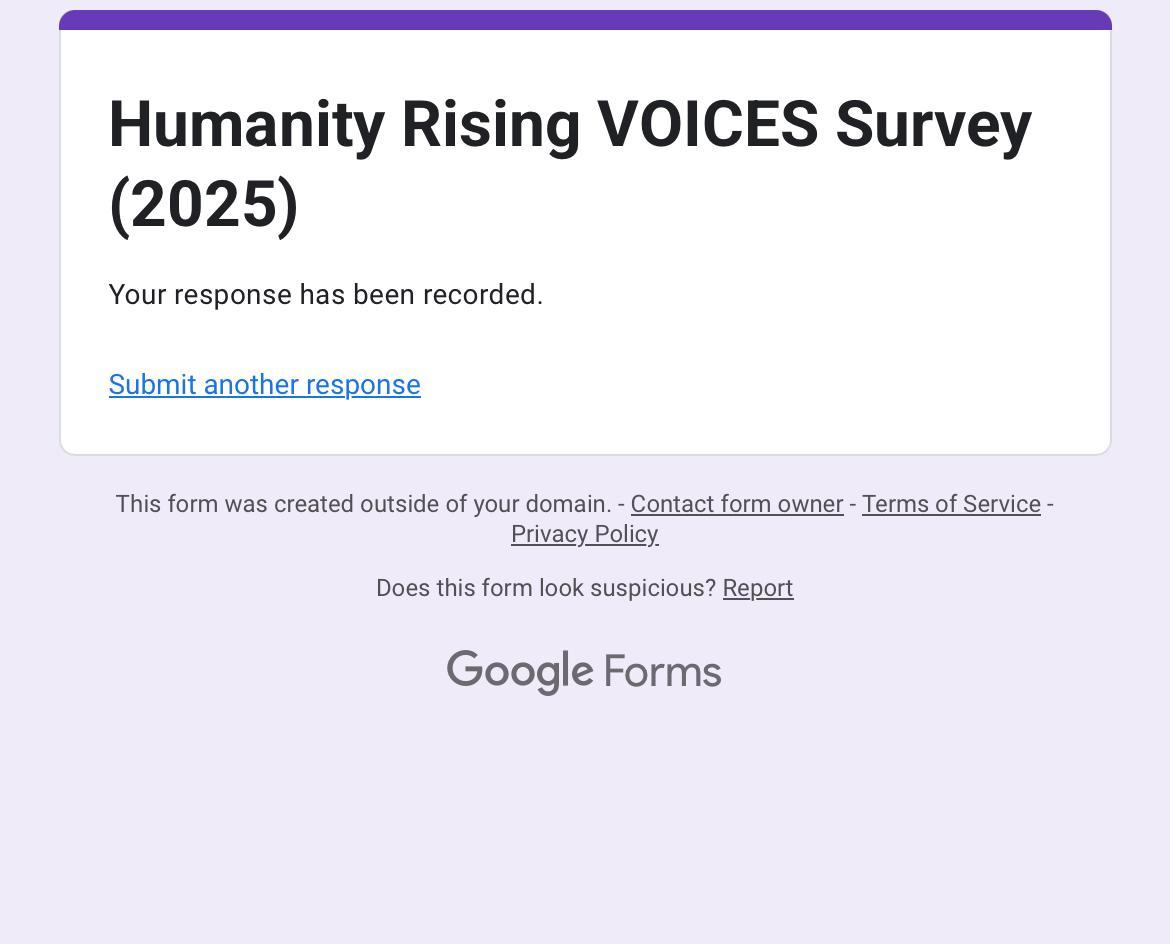Click the purple header bar of the card
This screenshot has width=1170, height=944.
click(x=585, y=20)
